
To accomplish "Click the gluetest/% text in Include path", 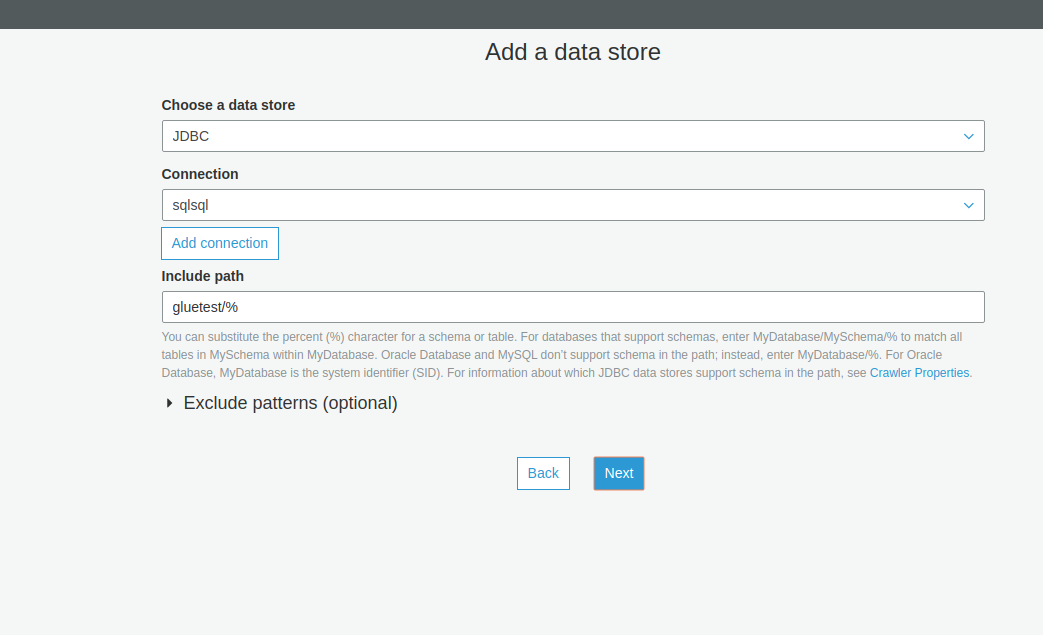I will 205,307.
